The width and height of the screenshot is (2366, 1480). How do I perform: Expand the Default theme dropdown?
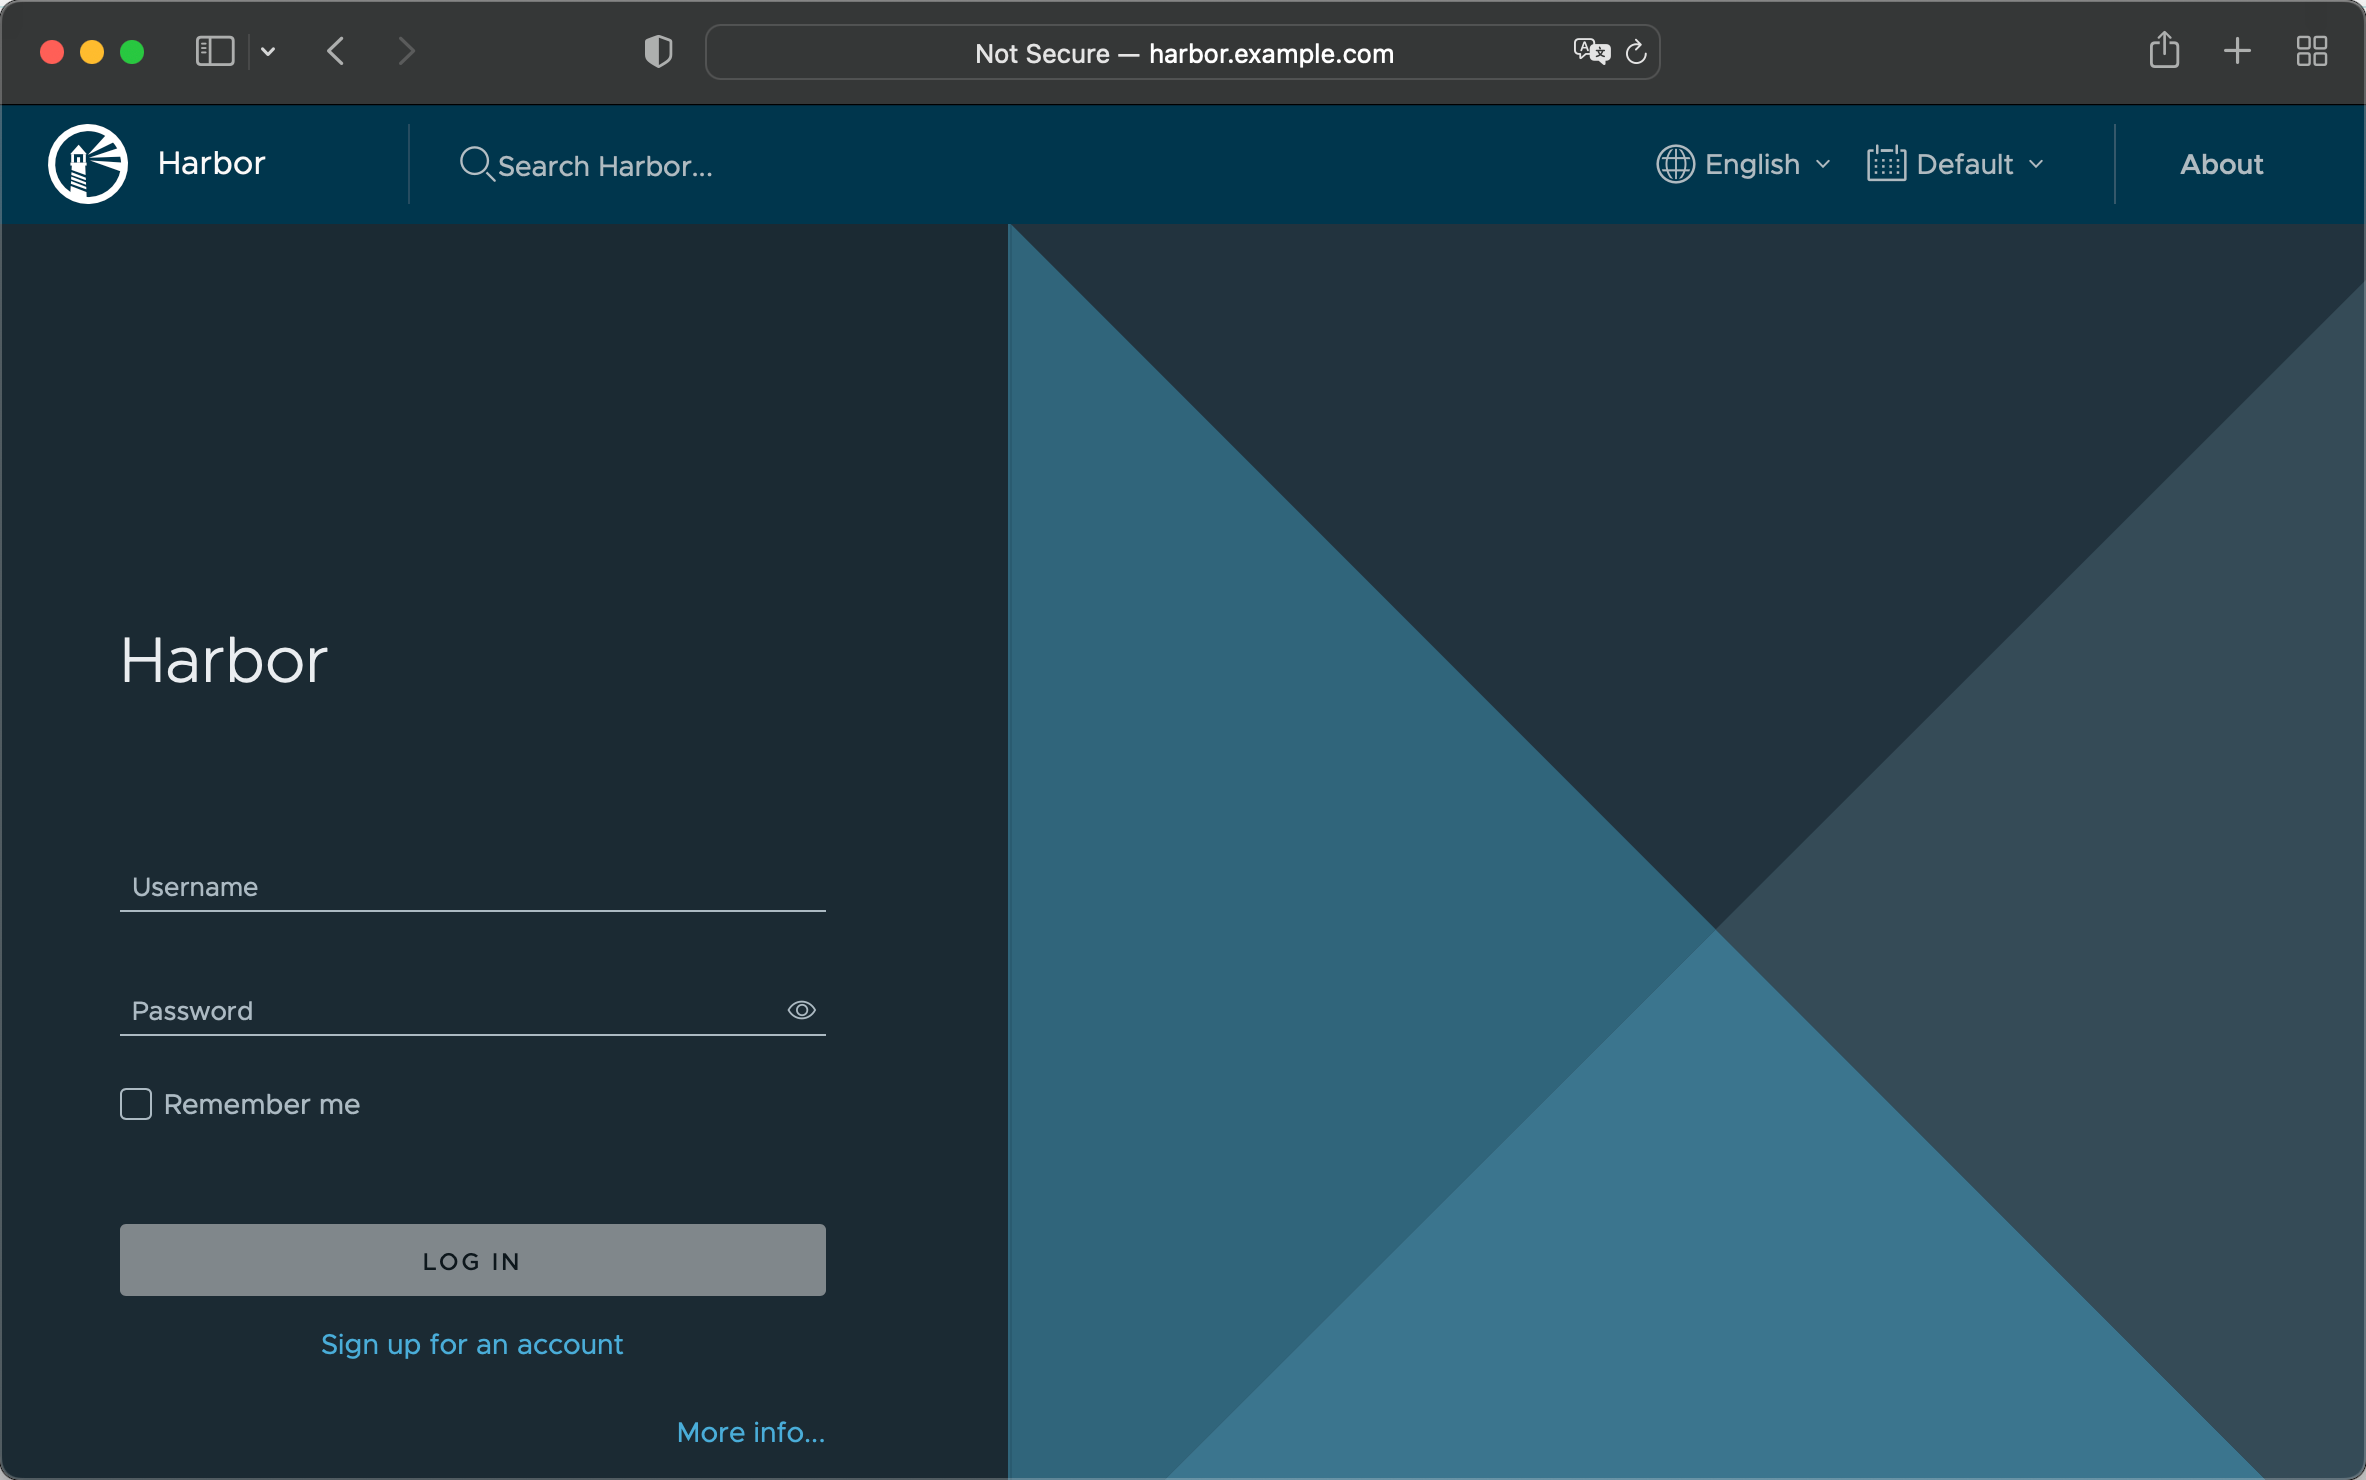(1962, 164)
